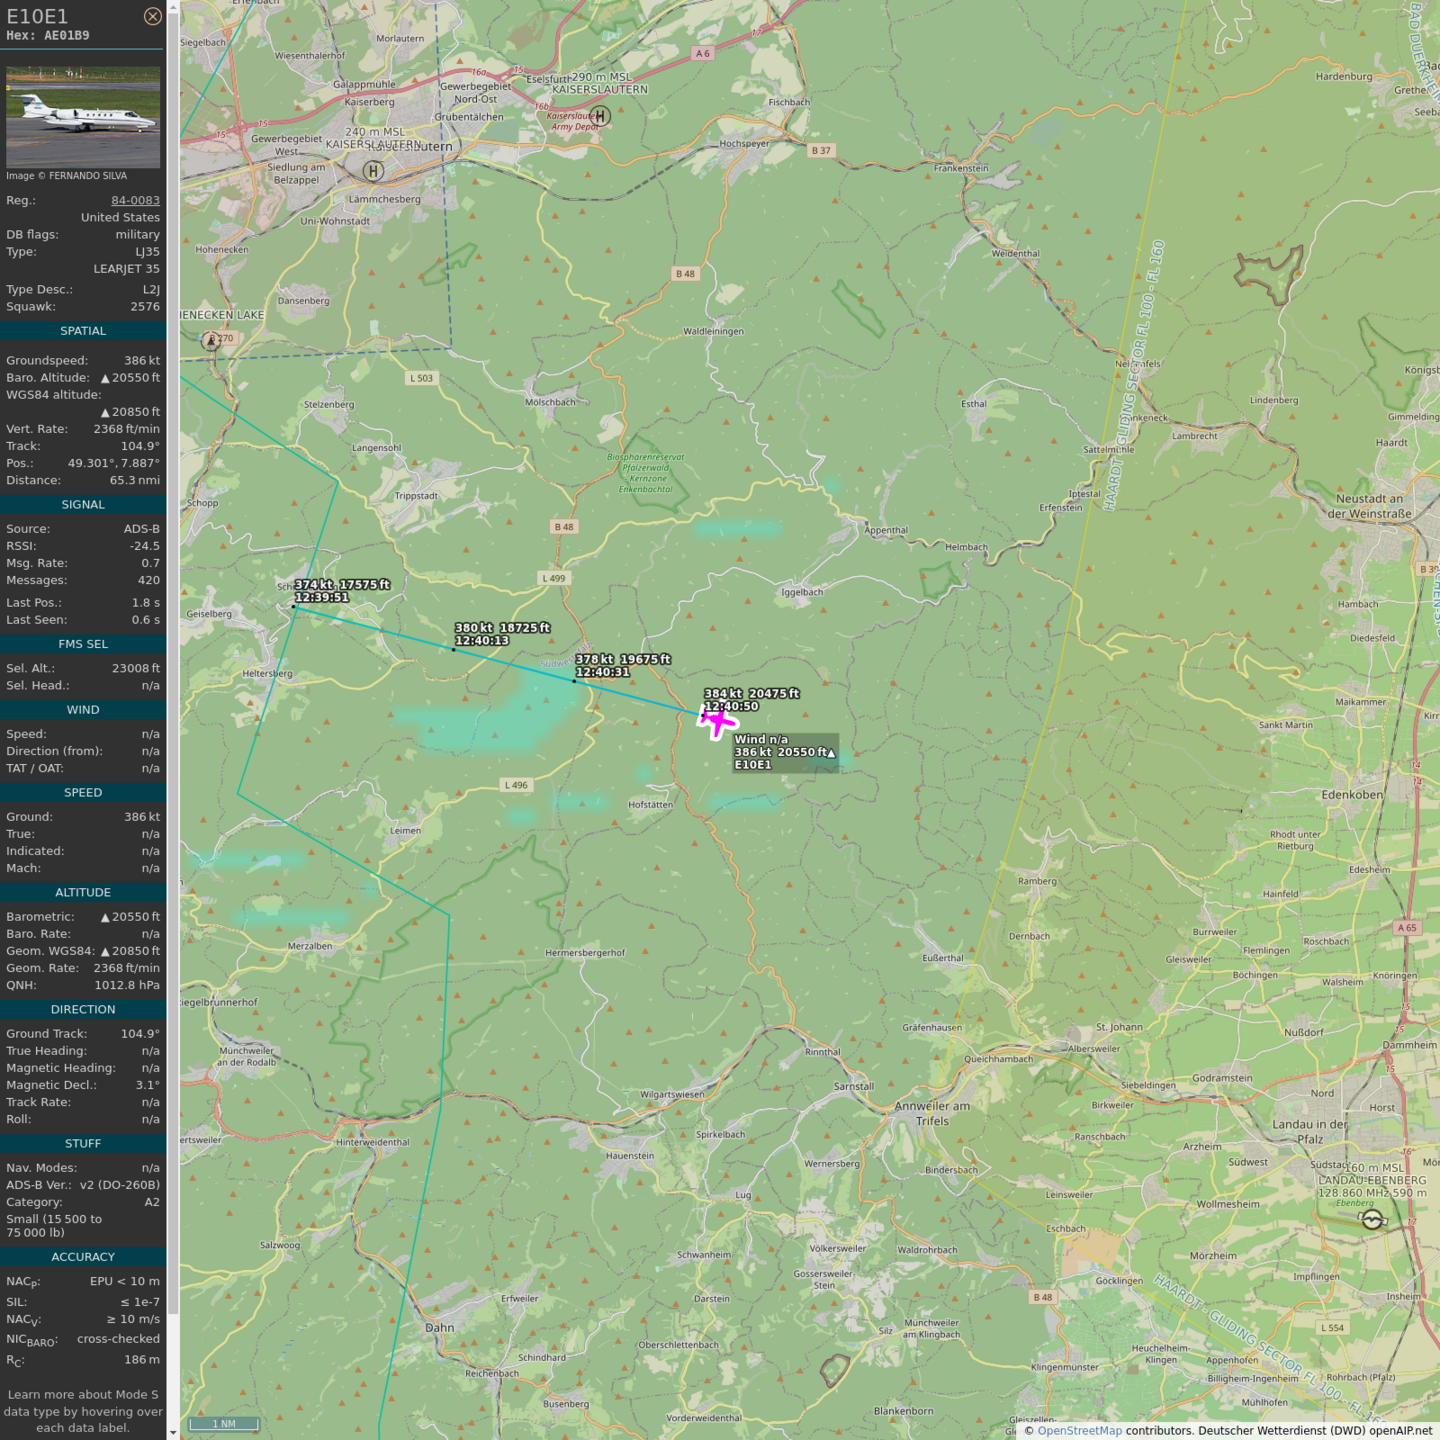The height and width of the screenshot is (1440, 1440).
Task: Click the magenta aircraft icon on map
Action: click(717, 720)
